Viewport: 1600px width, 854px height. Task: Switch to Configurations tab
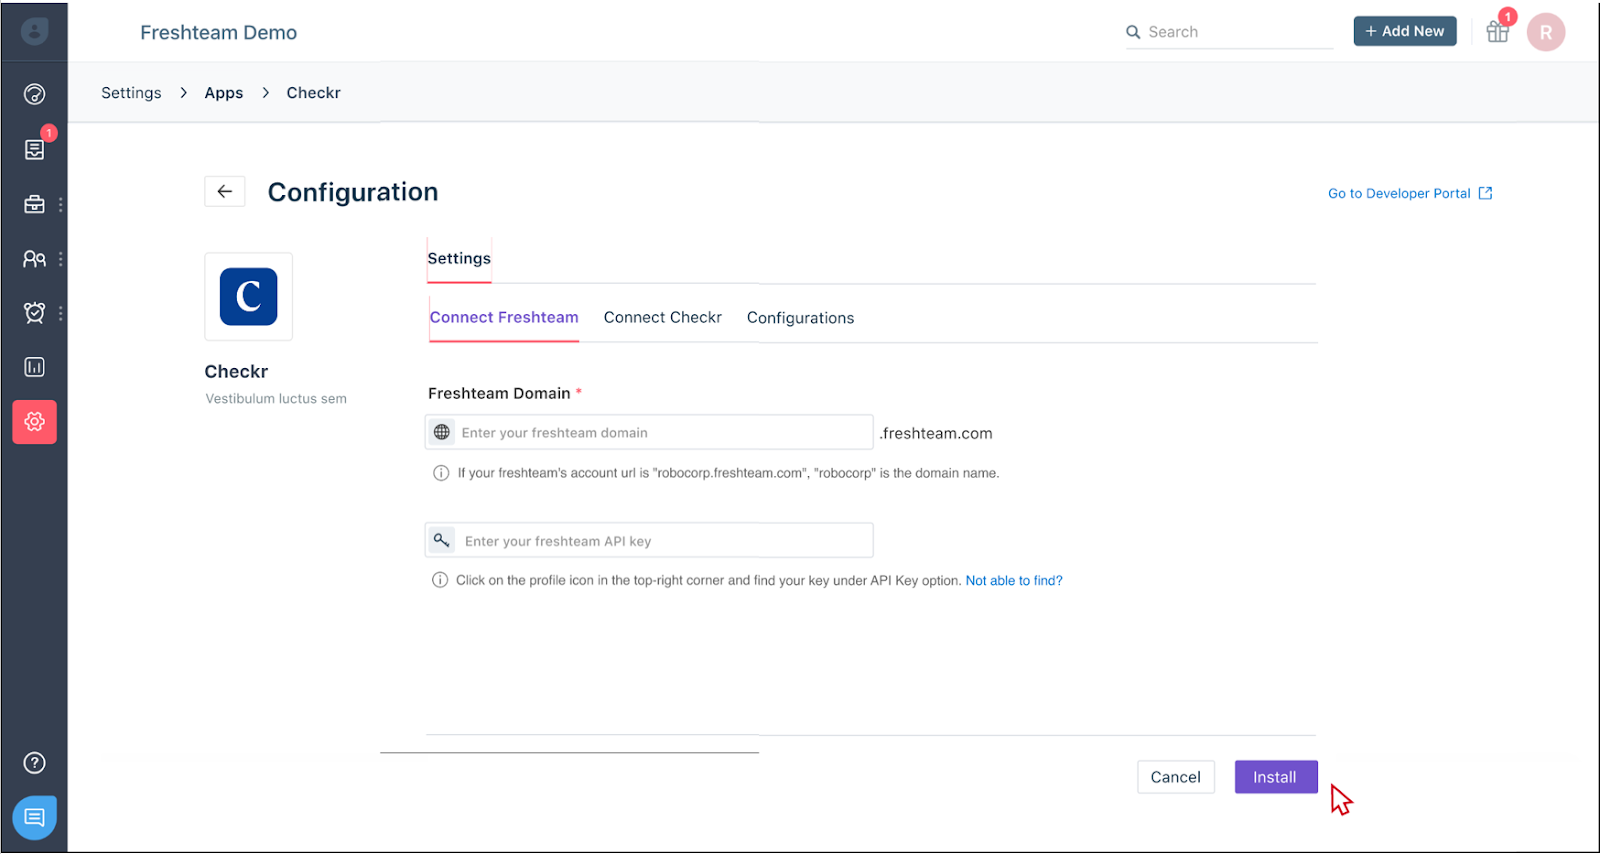[x=801, y=318]
